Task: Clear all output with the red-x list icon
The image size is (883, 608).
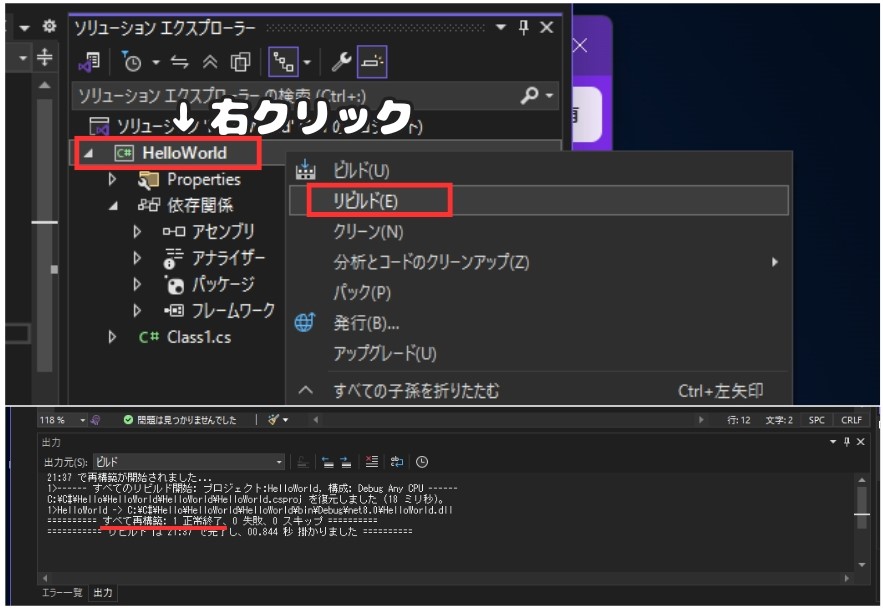Action: point(372,462)
